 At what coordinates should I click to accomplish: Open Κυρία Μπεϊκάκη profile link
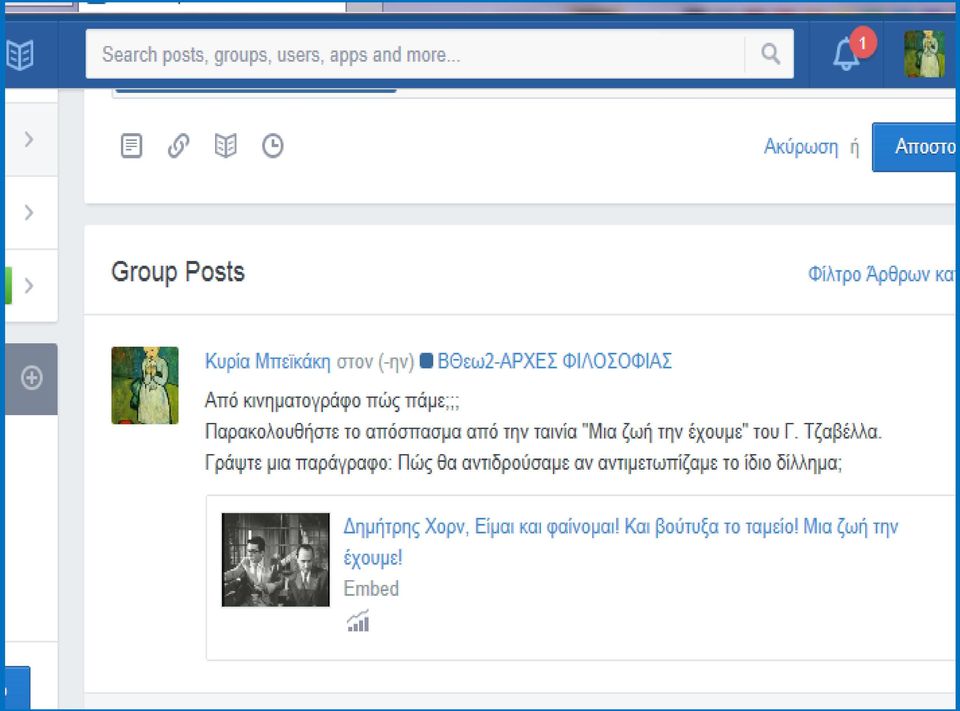tap(268, 361)
